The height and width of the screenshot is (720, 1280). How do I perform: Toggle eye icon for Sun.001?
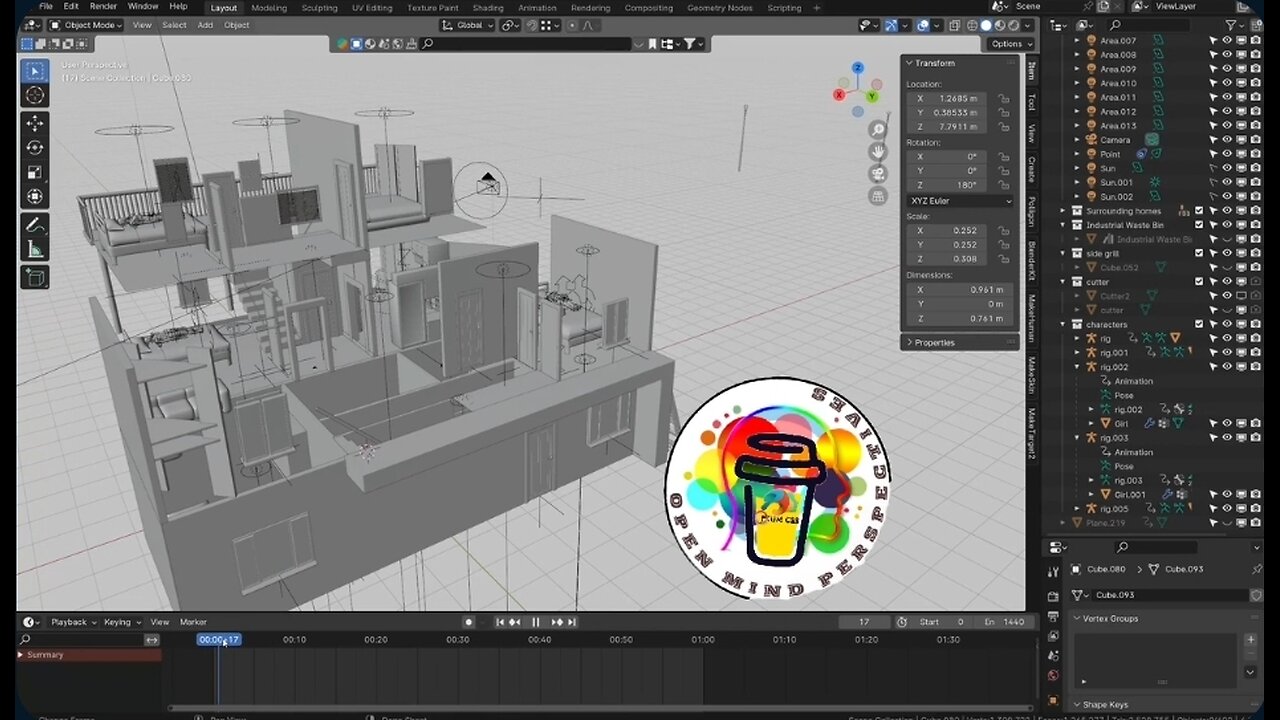point(1227,183)
